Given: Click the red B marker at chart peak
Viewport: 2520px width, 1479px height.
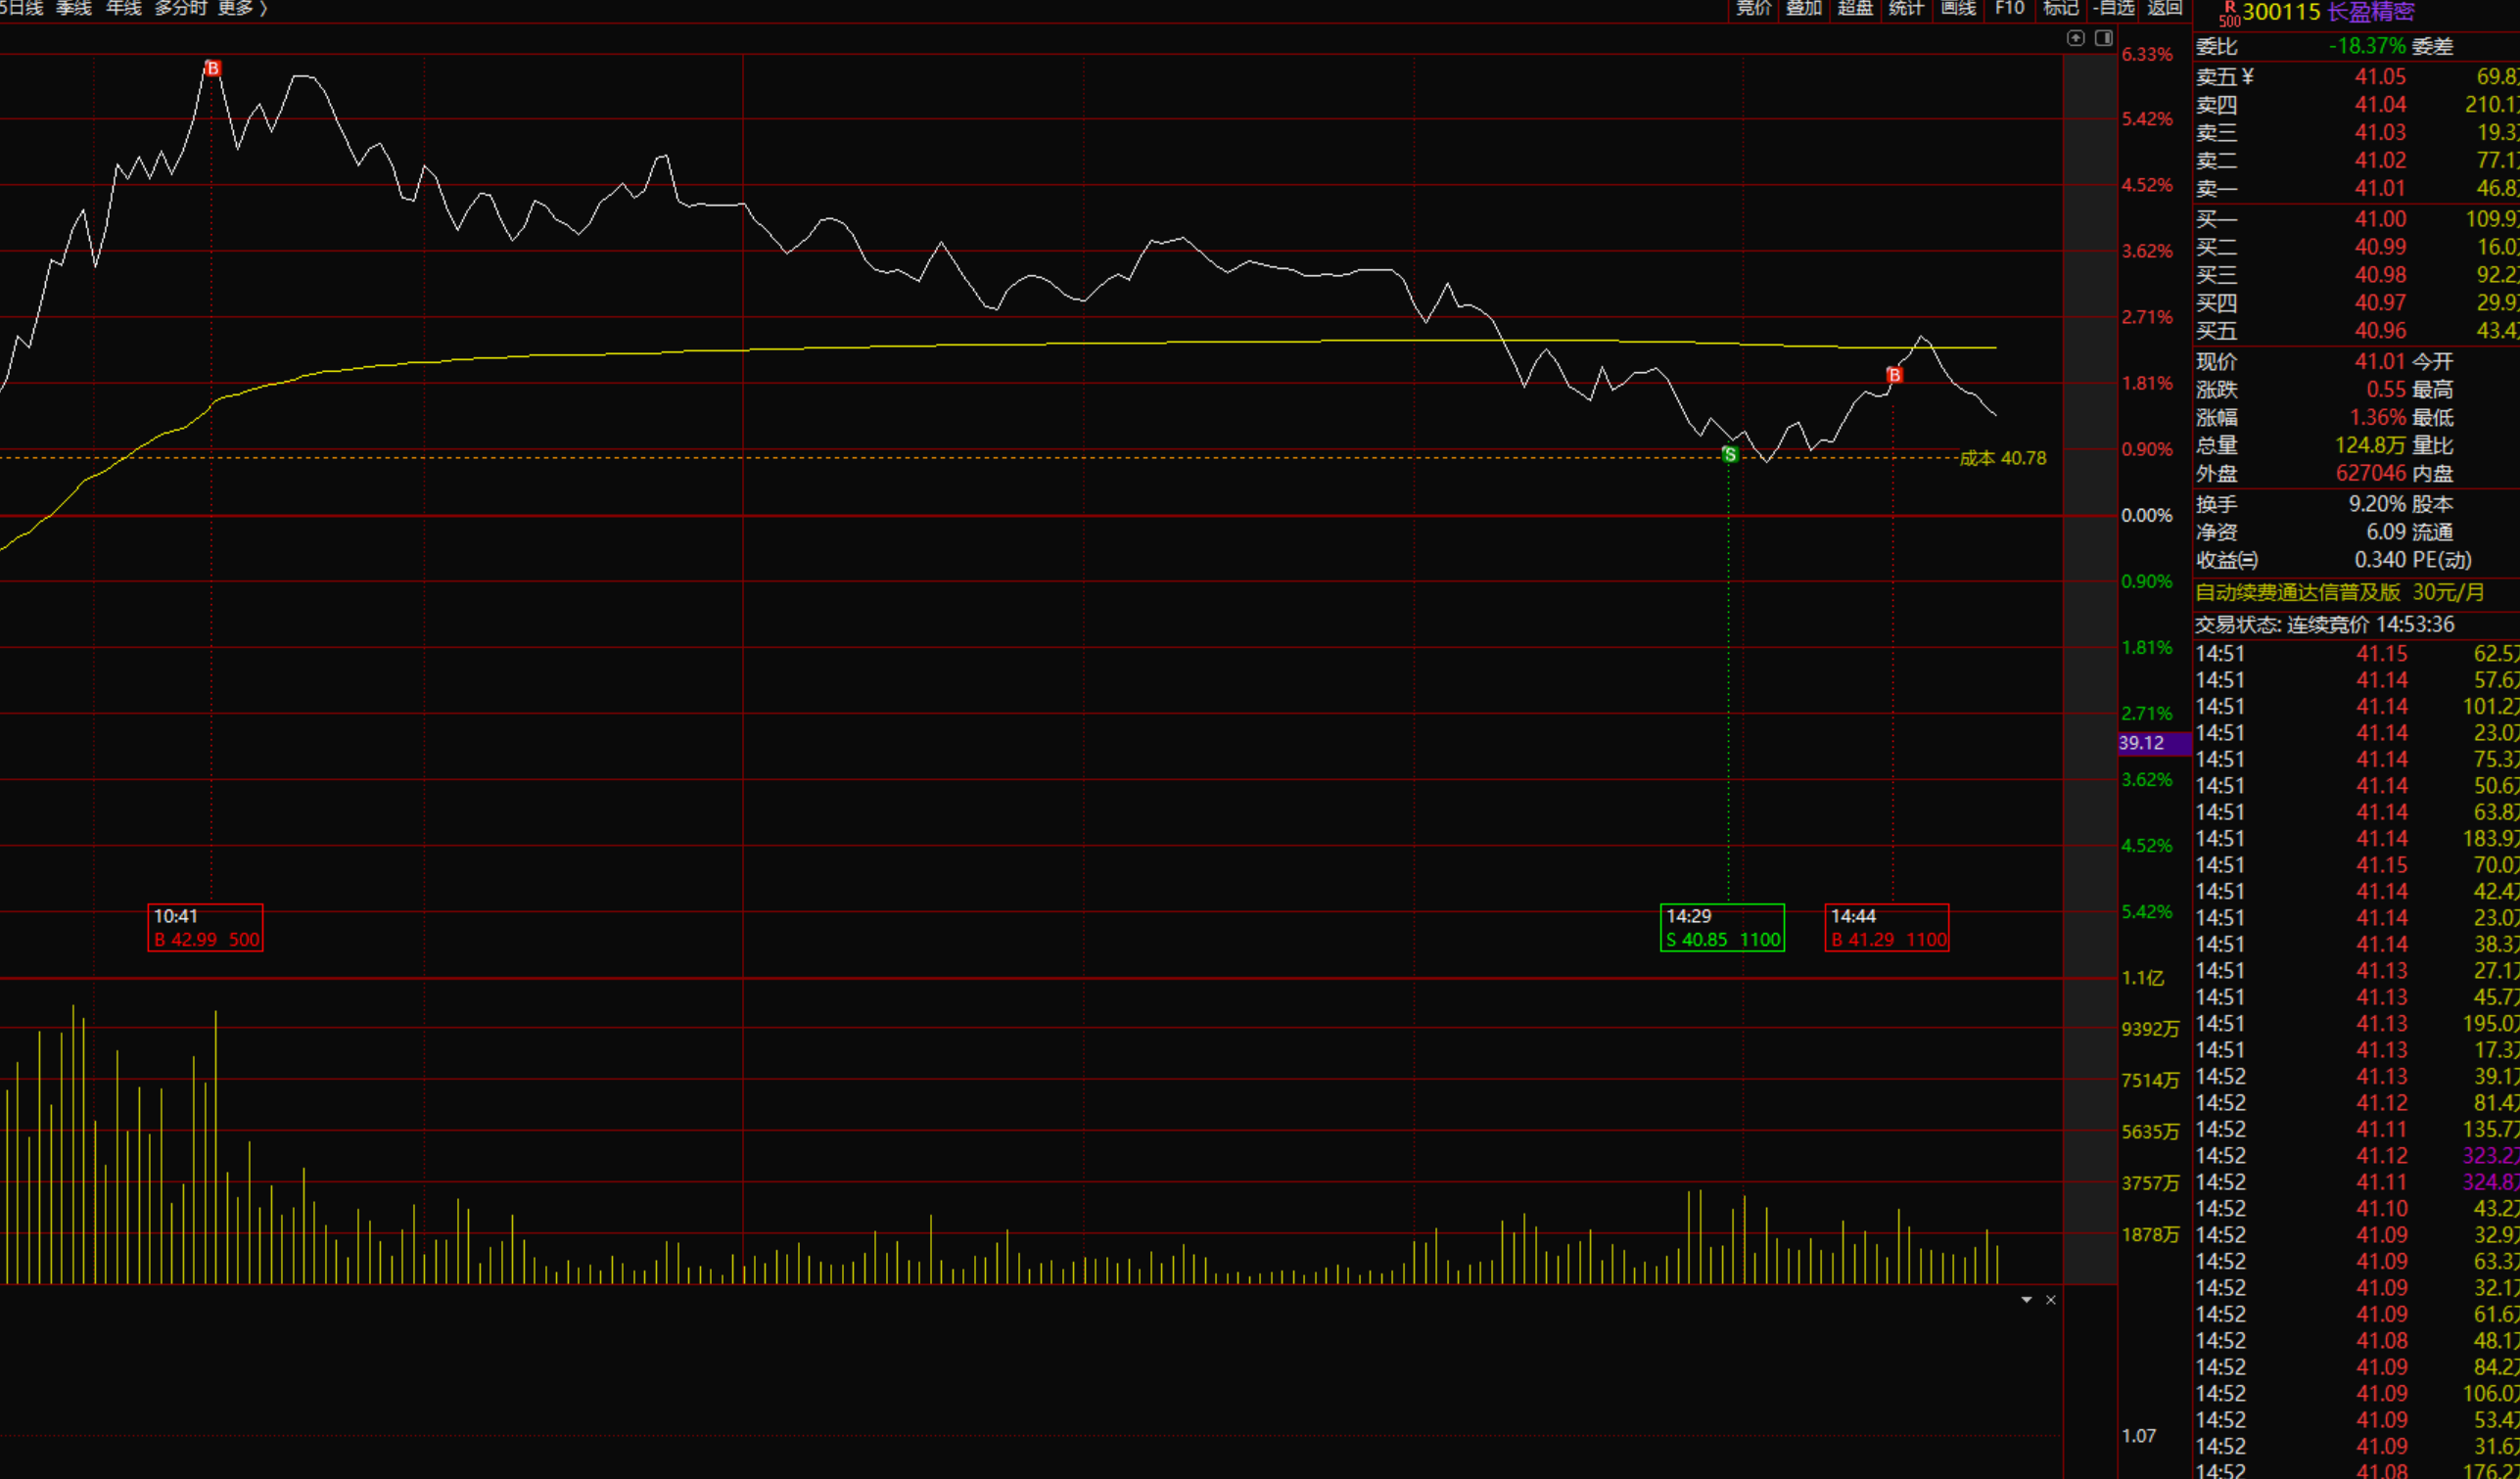Looking at the screenshot, I should pos(212,68).
